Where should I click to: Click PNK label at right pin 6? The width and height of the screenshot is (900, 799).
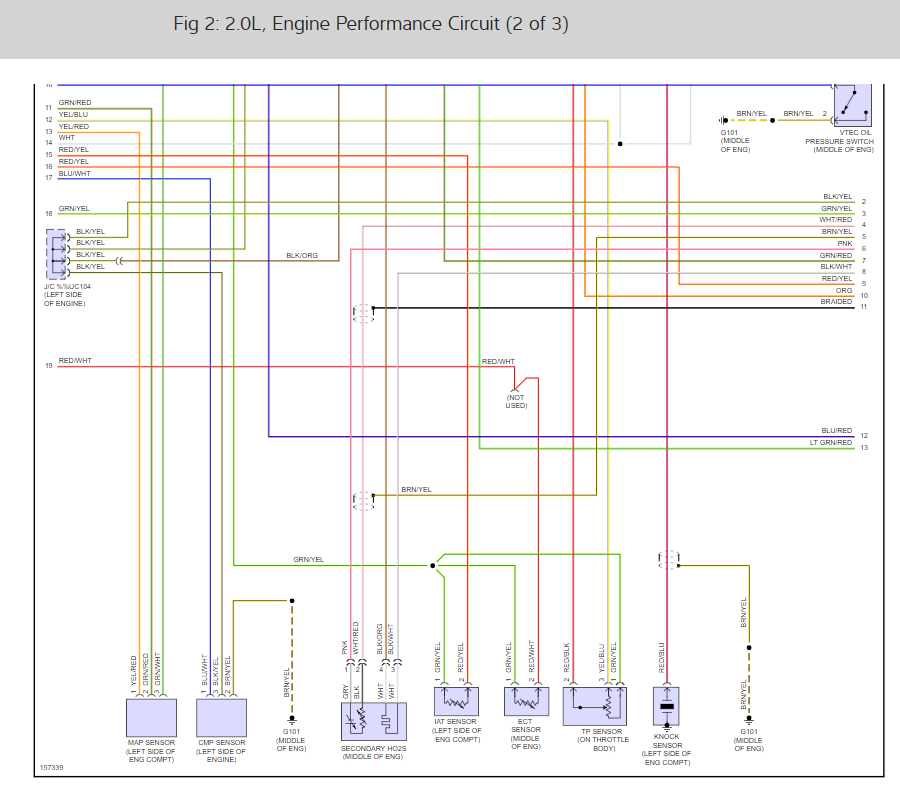[845, 243]
